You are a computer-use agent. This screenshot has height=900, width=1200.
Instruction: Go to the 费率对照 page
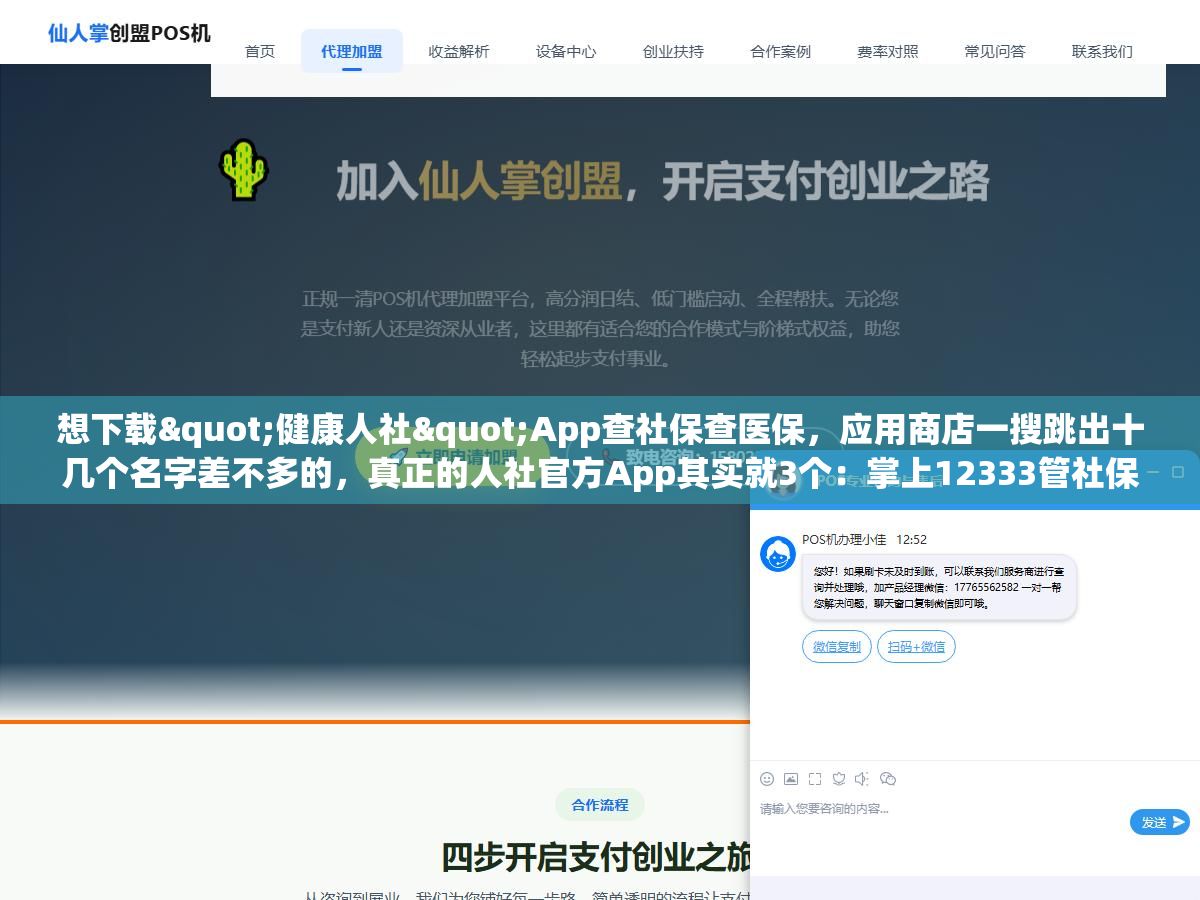(x=888, y=51)
